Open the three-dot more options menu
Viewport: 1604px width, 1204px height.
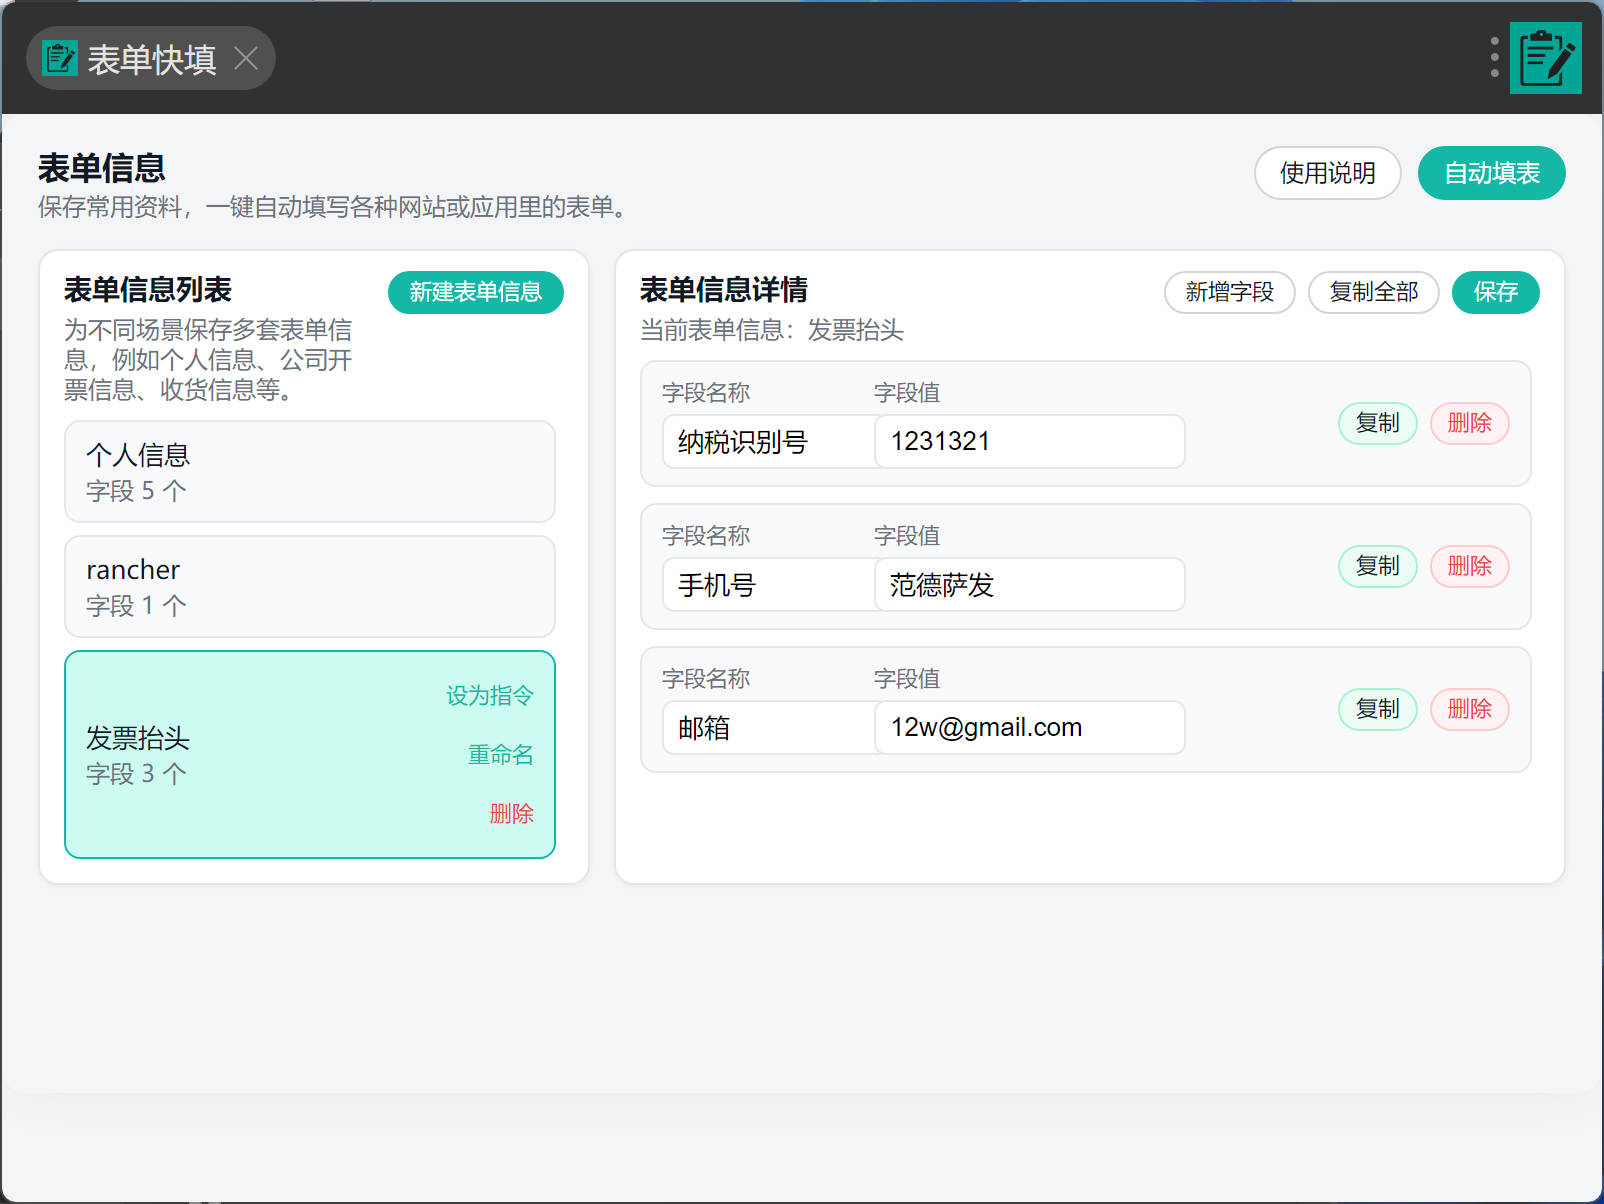[x=1494, y=58]
